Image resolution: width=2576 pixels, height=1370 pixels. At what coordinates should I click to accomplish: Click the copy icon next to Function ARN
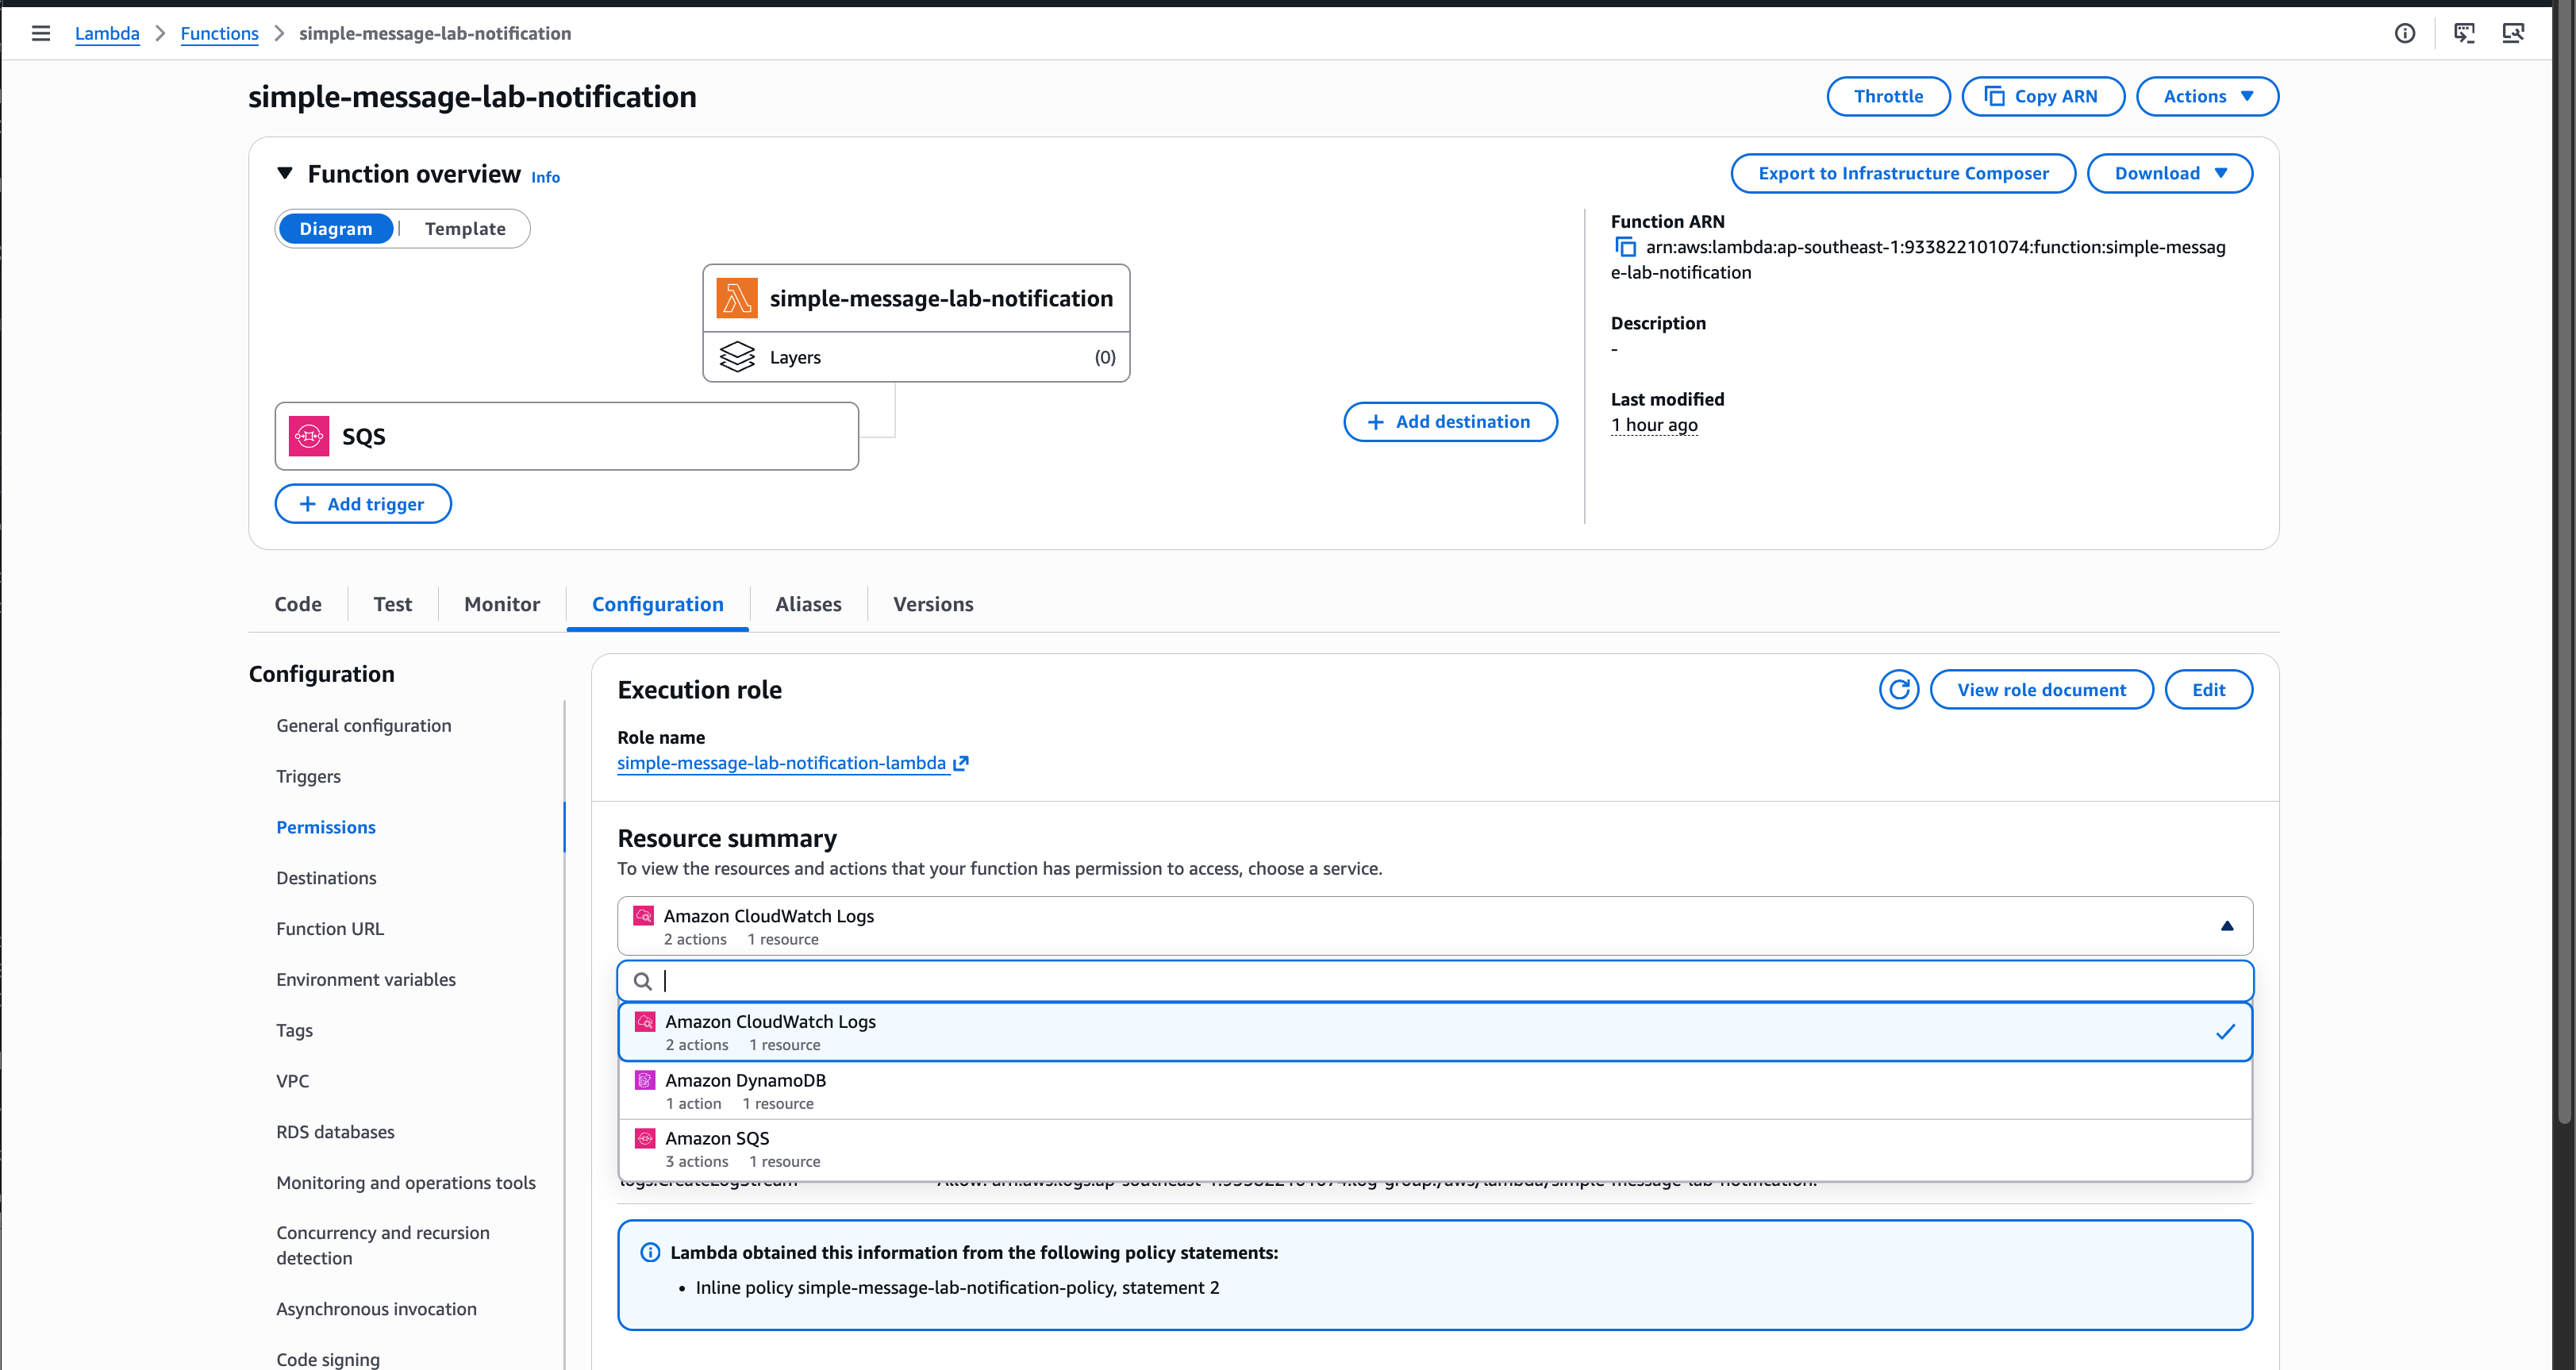1626,247
